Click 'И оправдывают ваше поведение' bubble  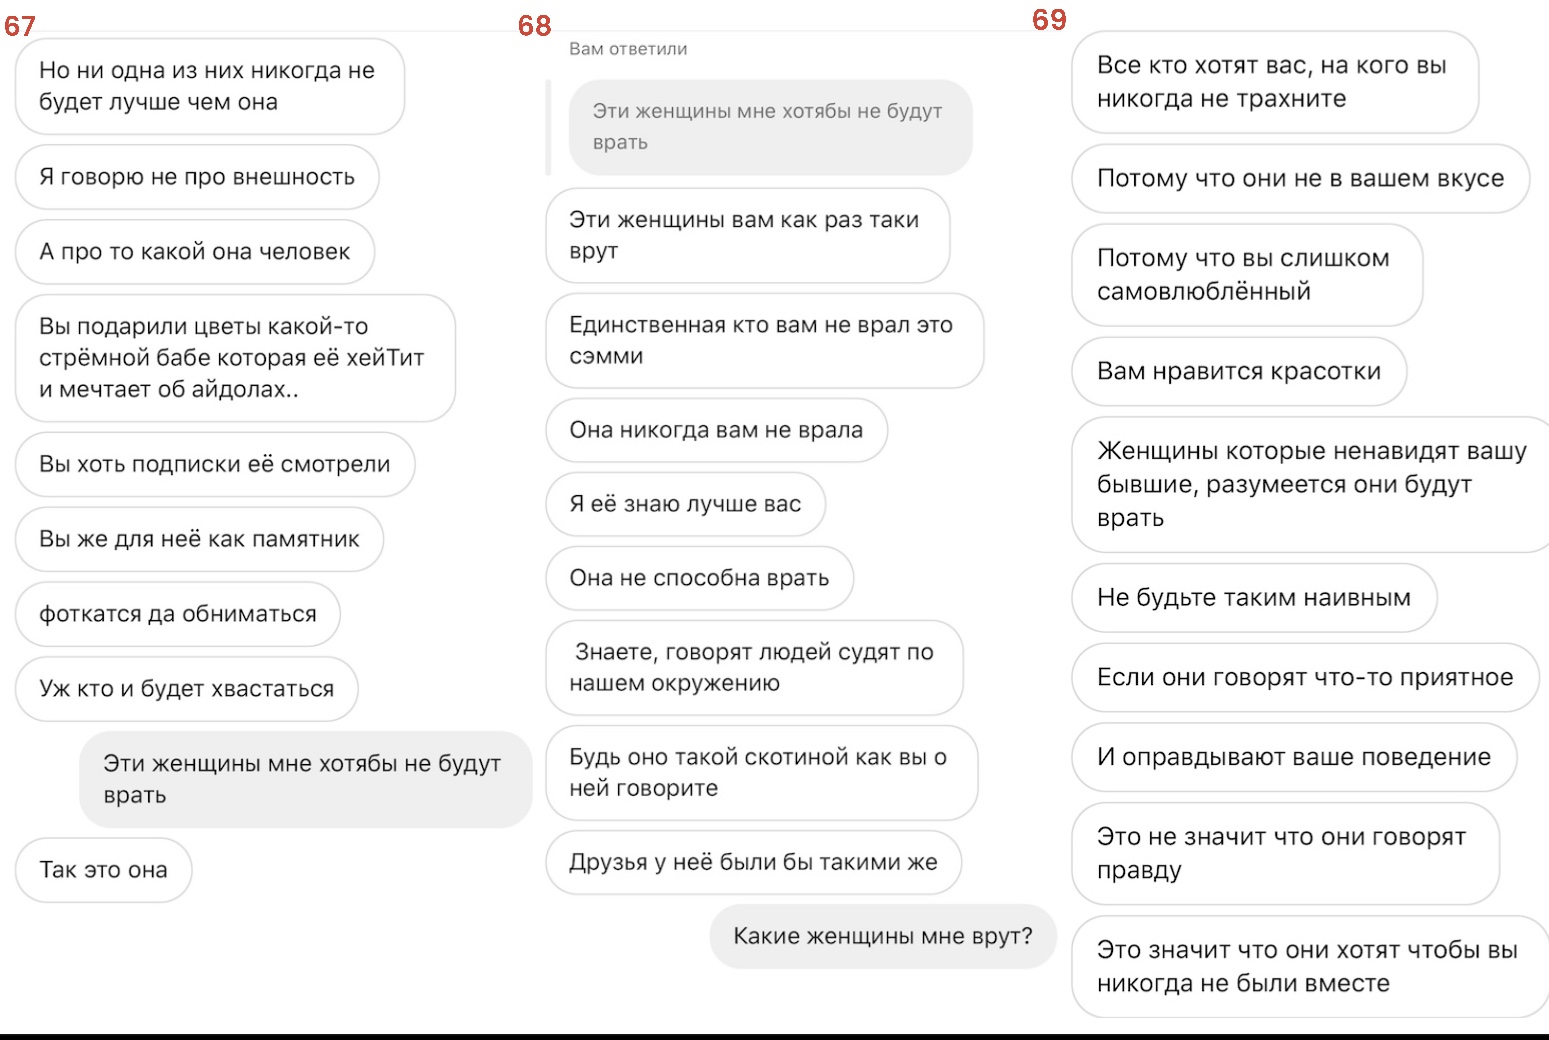[1294, 758]
